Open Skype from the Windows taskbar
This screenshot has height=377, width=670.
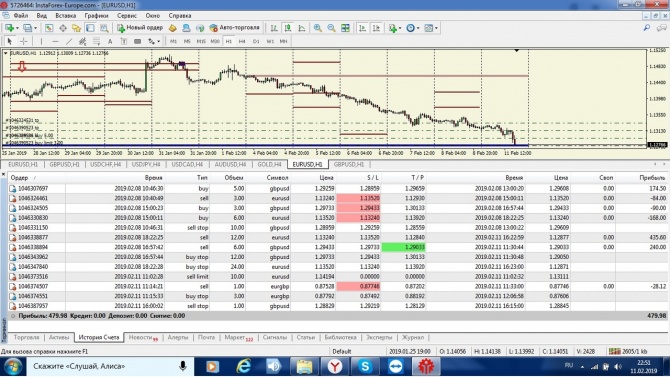365,366
